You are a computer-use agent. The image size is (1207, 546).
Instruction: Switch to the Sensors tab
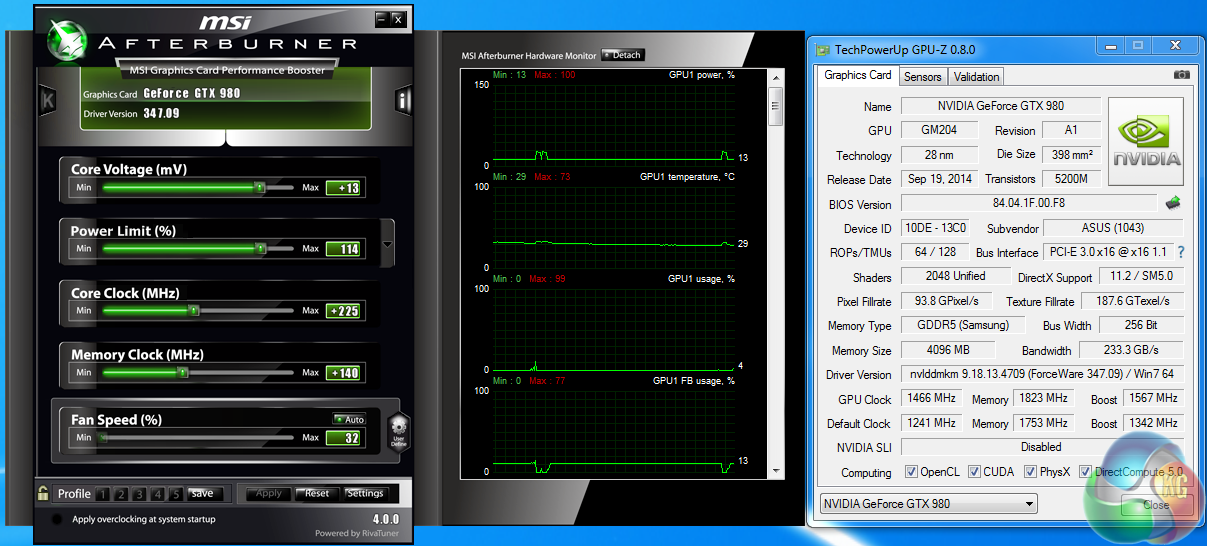922,77
